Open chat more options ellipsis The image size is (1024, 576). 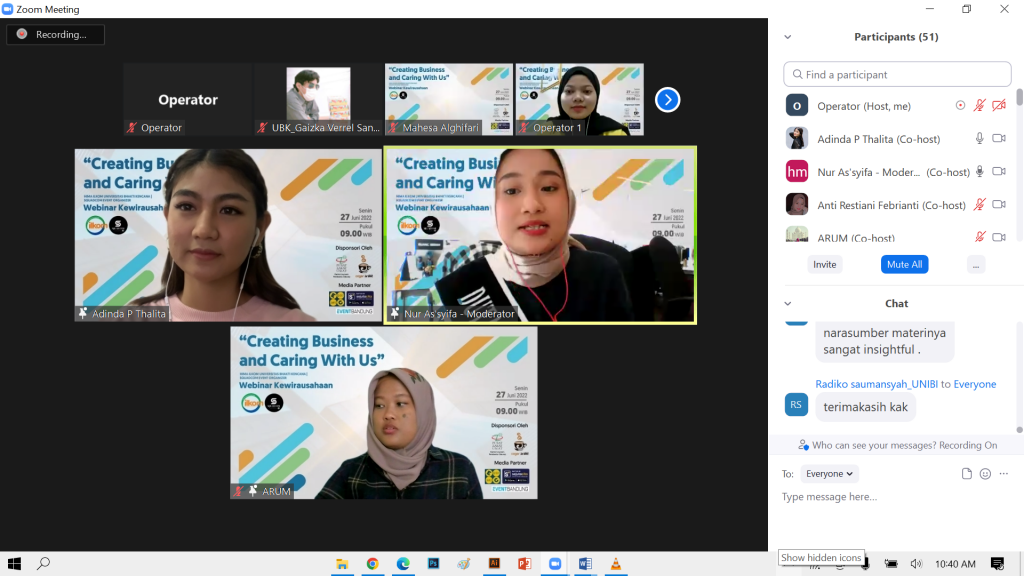pyautogui.click(x=1004, y=473)
